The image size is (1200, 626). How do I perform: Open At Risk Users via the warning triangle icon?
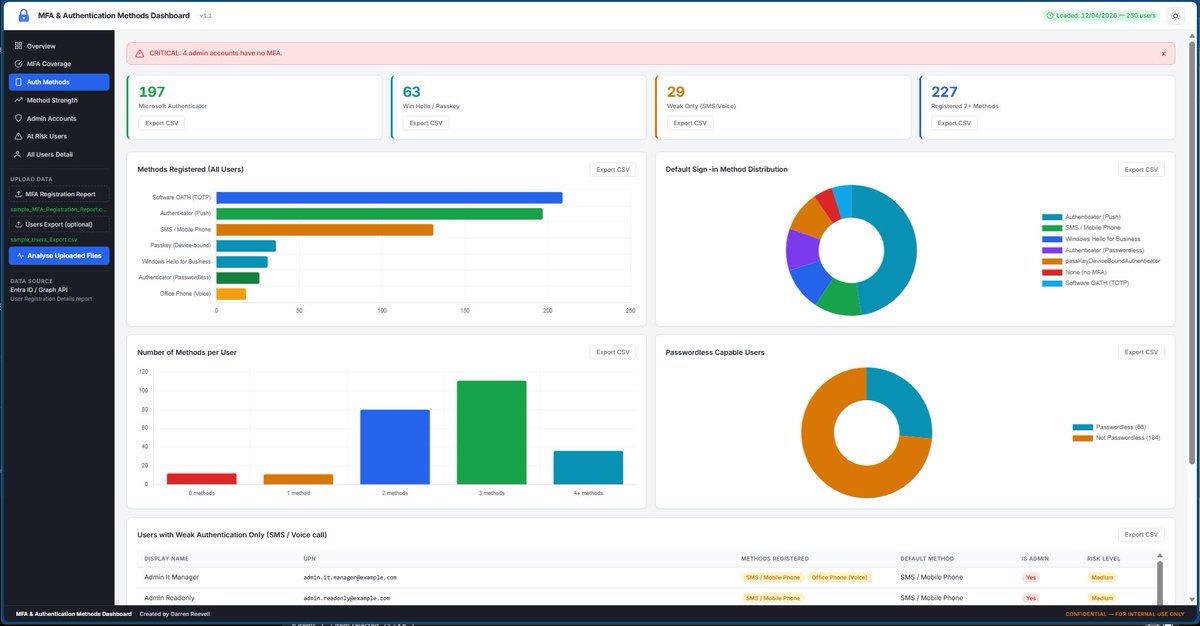click(x=18, y=136)
